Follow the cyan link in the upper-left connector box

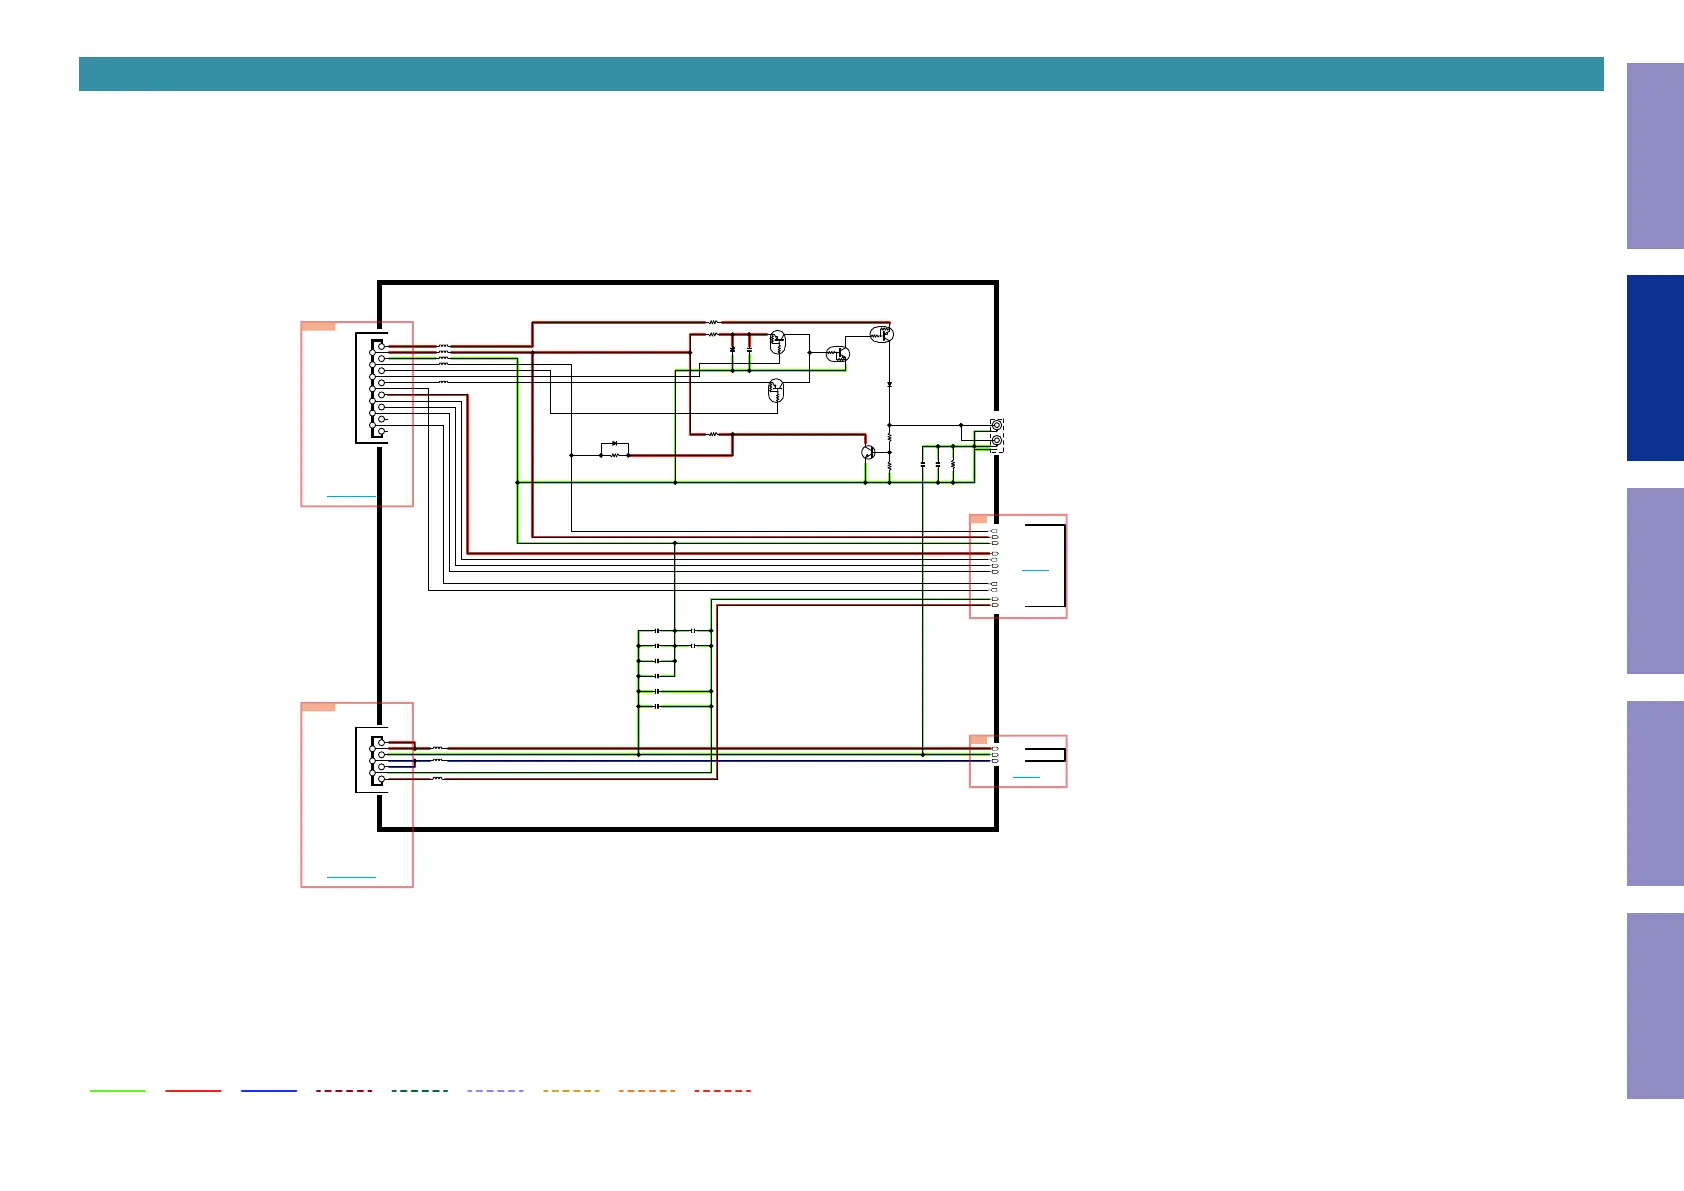(351, 496)
